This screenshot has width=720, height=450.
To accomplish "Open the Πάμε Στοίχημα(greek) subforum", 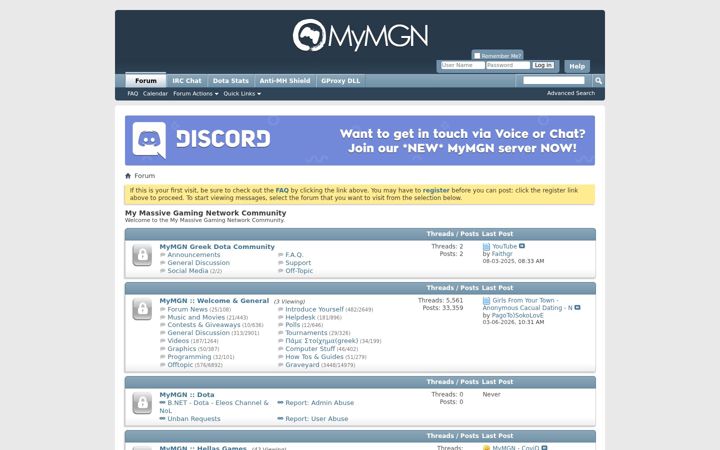I will coord(321,341).
